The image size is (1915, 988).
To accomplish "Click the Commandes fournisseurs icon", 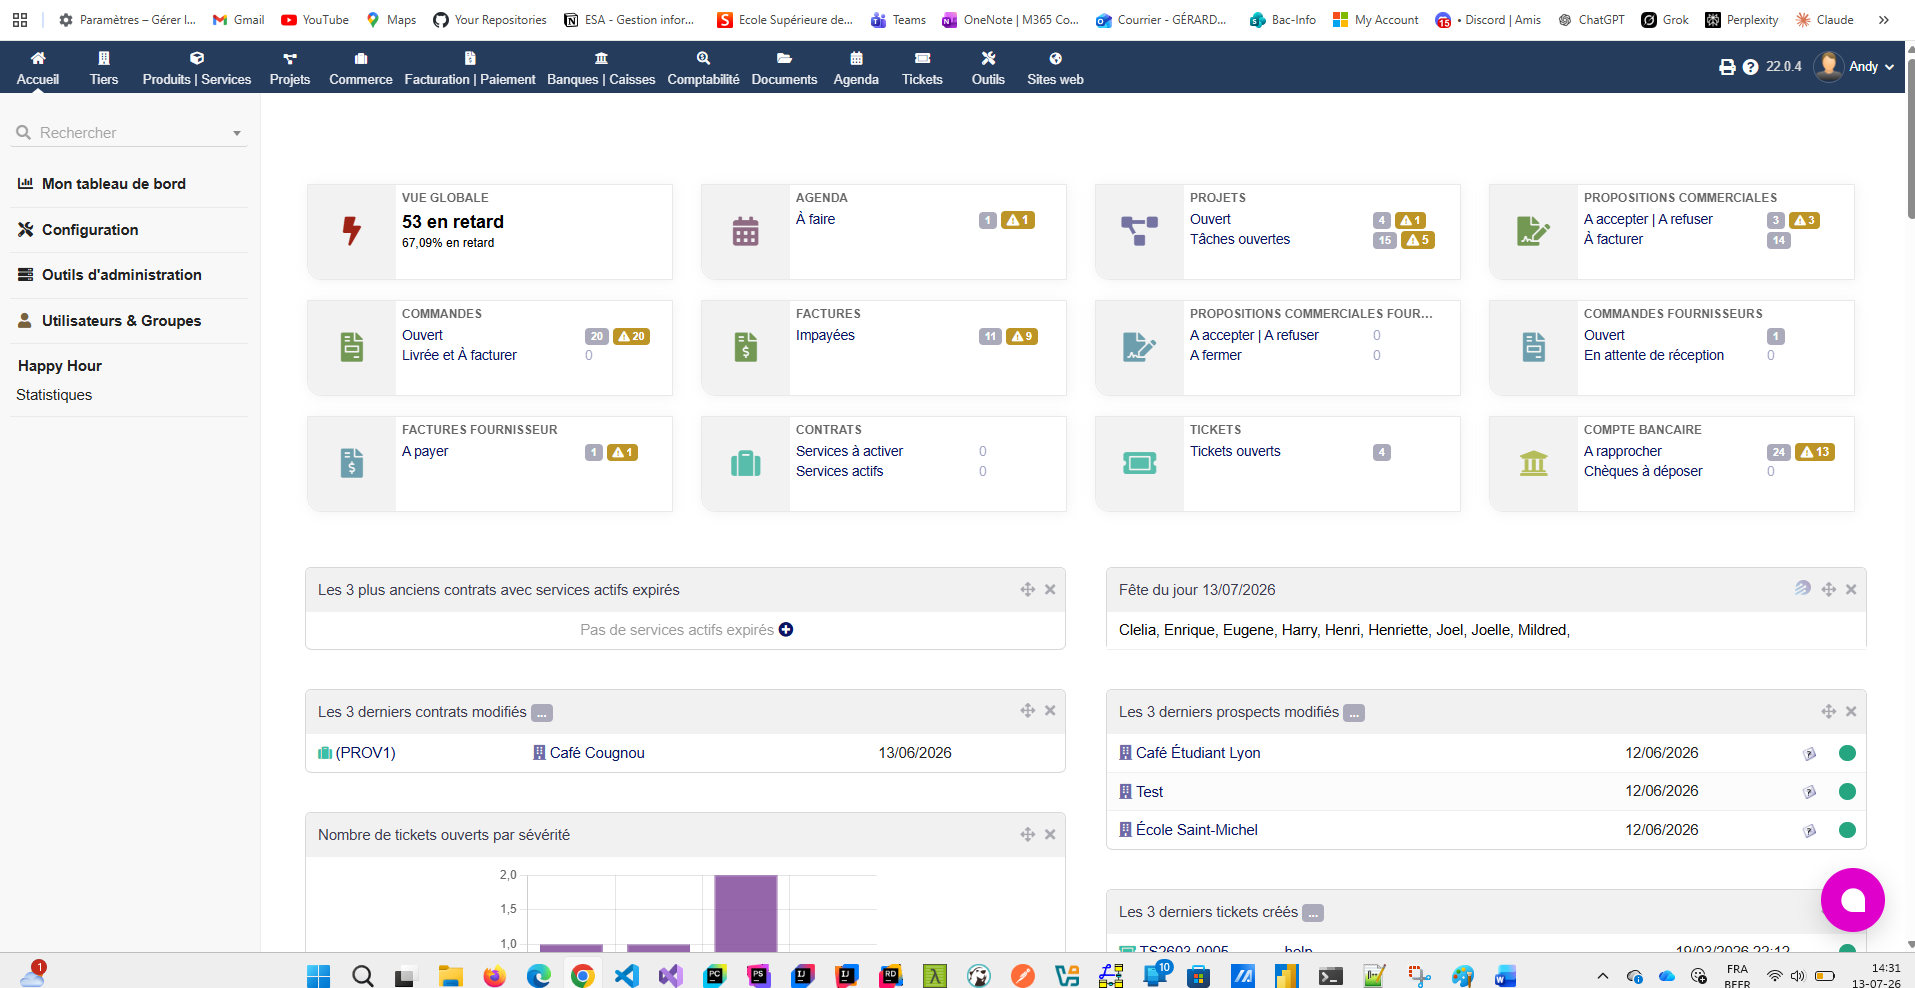I will 1533,347.
